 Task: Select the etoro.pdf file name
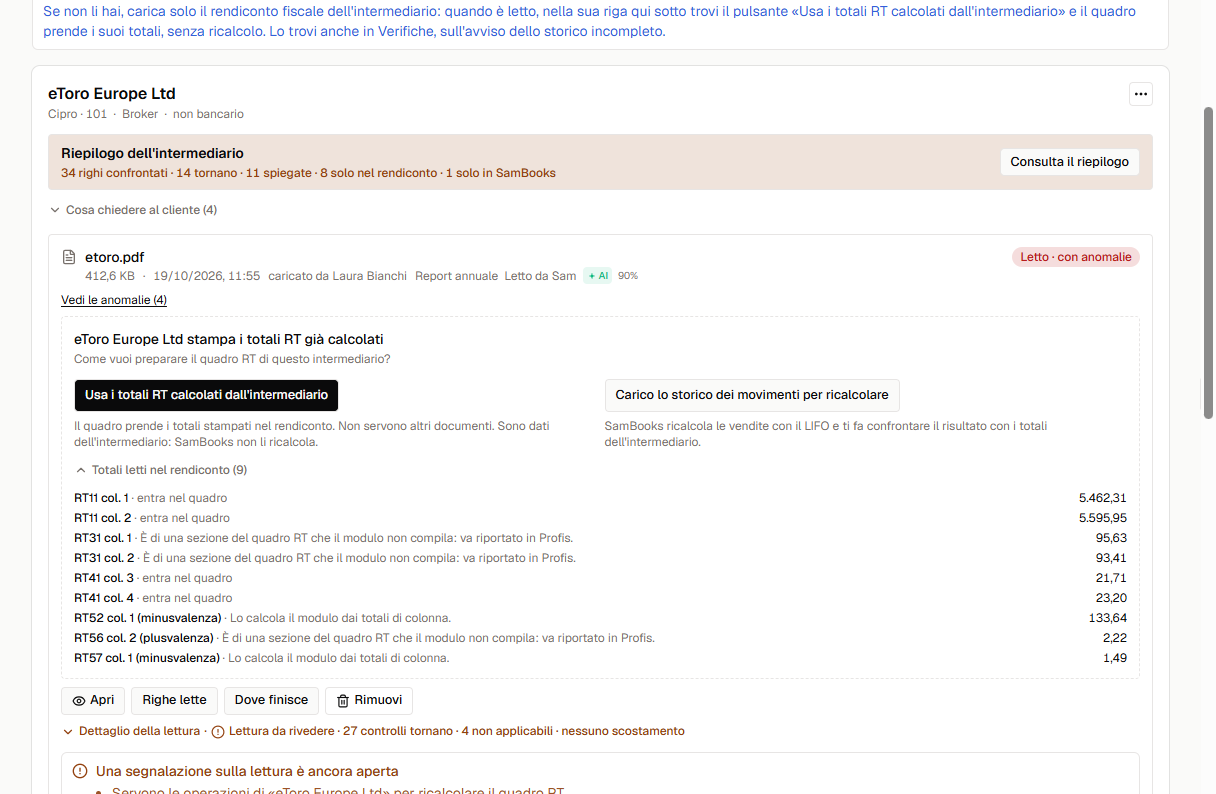[114, 257]
